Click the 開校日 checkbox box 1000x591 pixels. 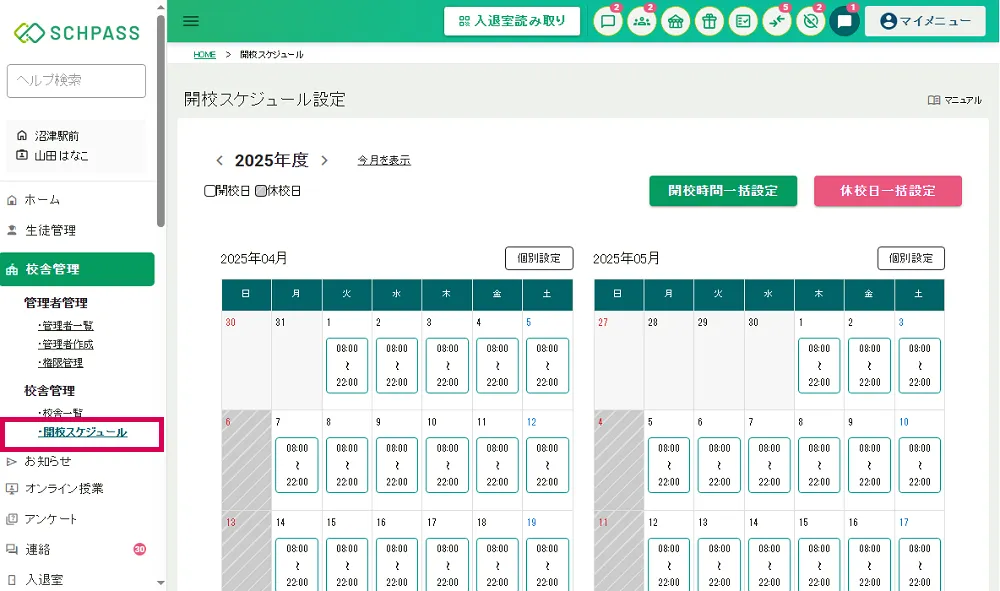(210, 191)
